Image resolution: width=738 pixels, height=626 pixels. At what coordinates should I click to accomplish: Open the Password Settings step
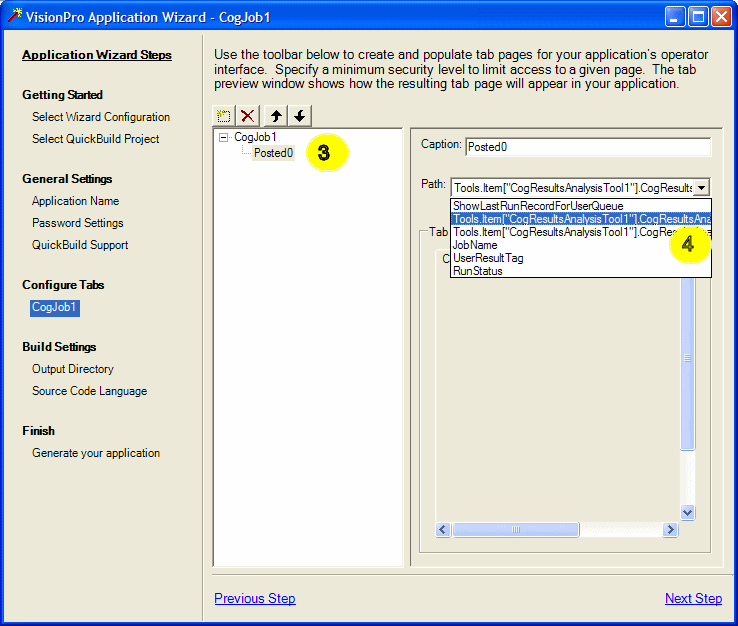coord(78,223)
